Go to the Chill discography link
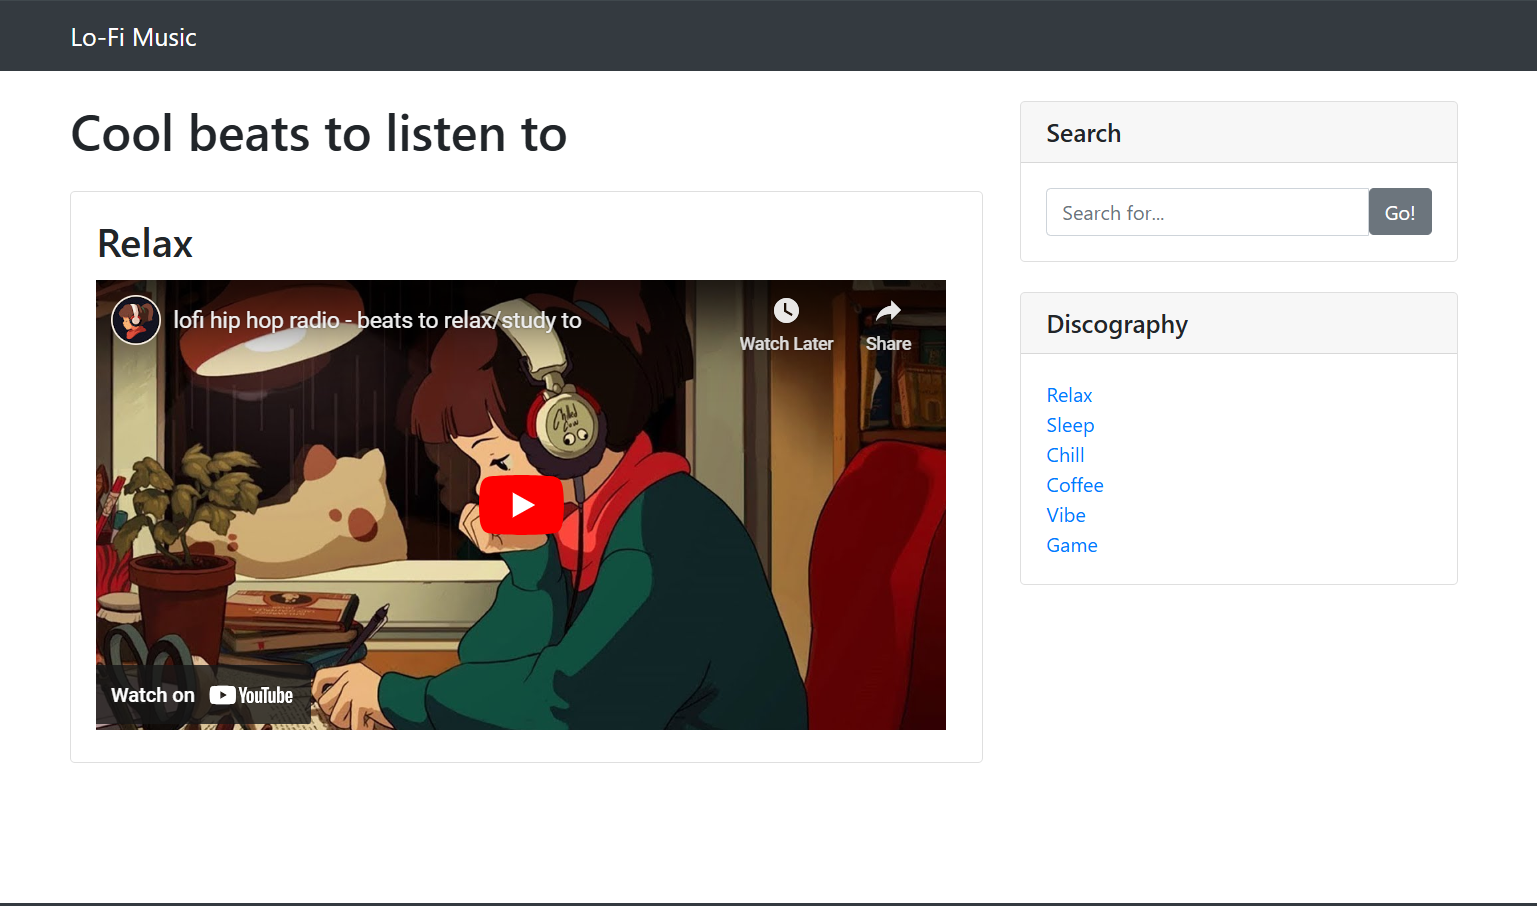The image size is (1537, 906). click(x=1065, y=455)
